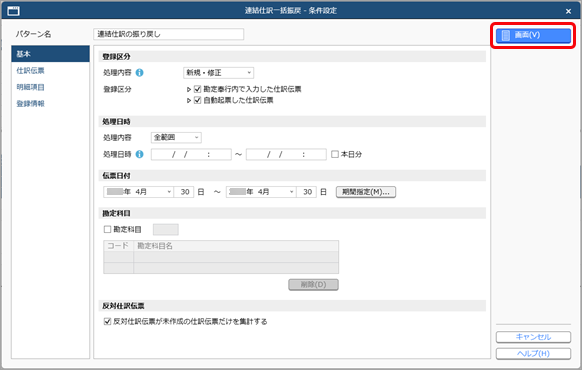Click the first empty row of the 勘定科目 table
582x370 pixels.
point(221,257)
